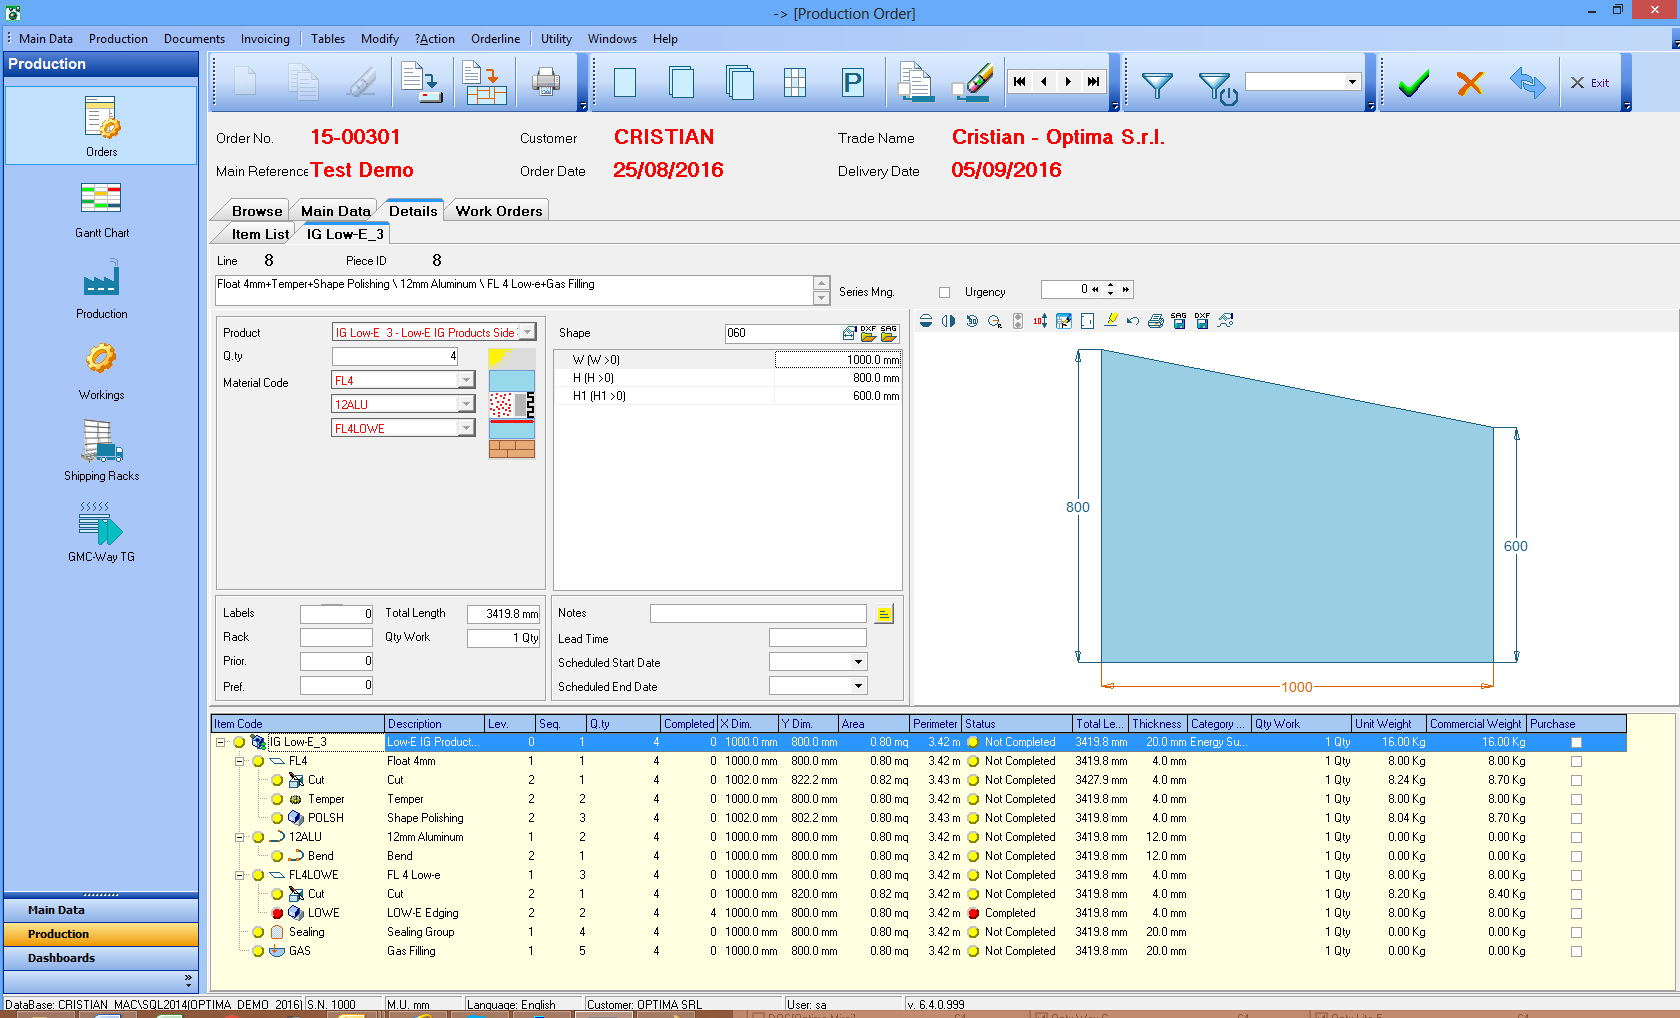The image size is (1680, 1018).
Task: Toggle Purchase checkbox for POLSH row
Action: [1577, 819]
